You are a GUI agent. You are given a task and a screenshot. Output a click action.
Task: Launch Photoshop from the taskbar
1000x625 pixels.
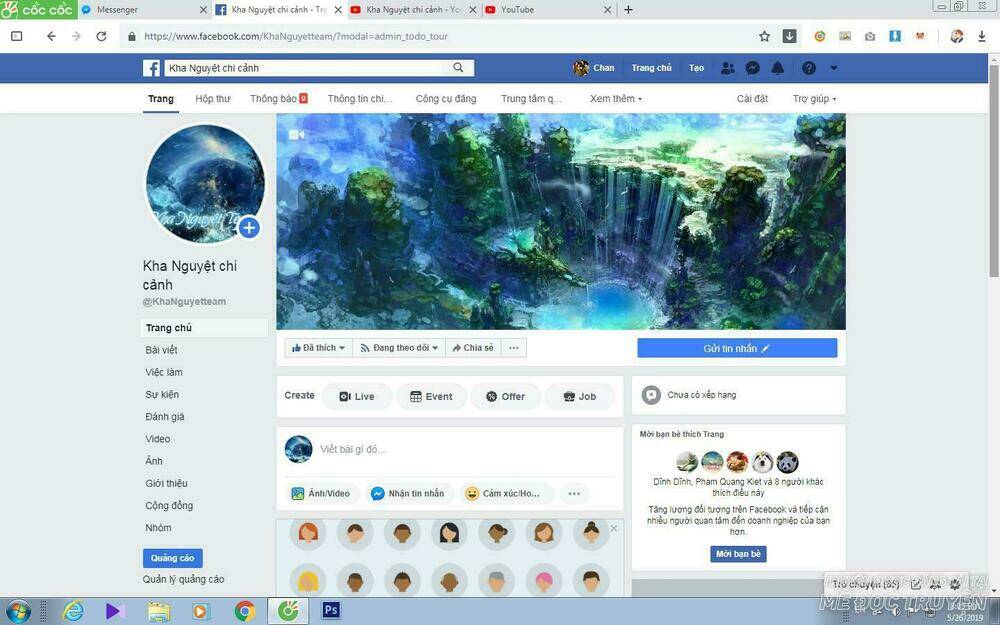(331, 610)
